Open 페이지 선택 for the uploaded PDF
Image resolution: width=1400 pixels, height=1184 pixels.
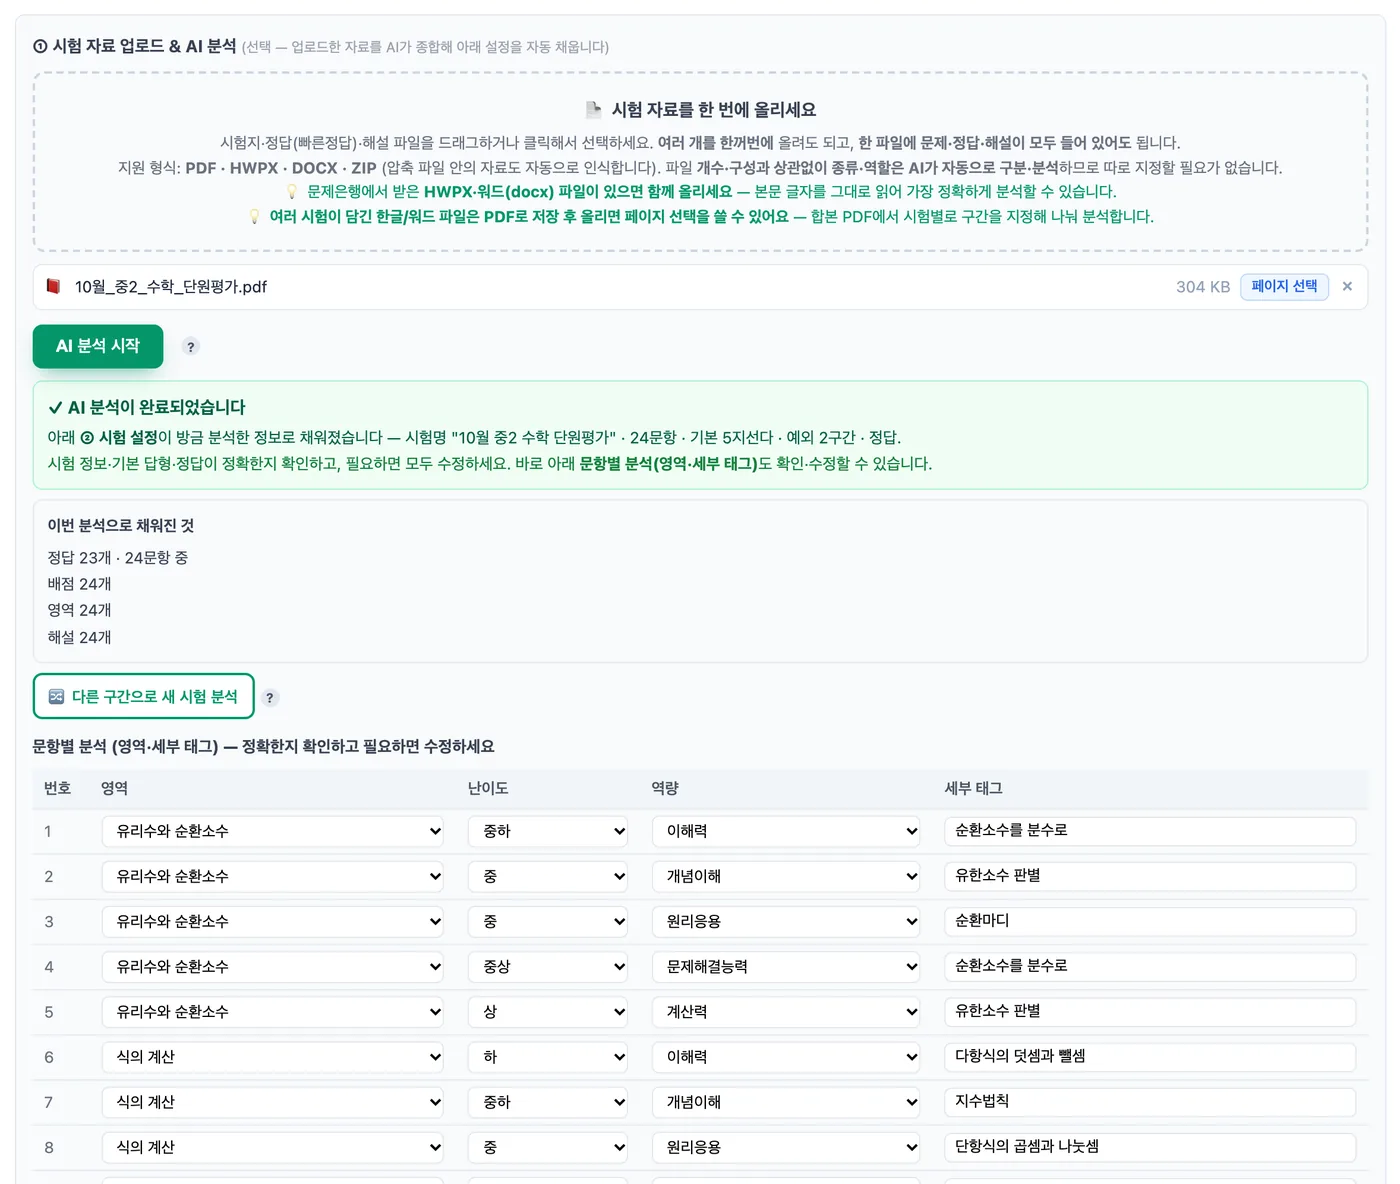click(x=1284, y=287)
